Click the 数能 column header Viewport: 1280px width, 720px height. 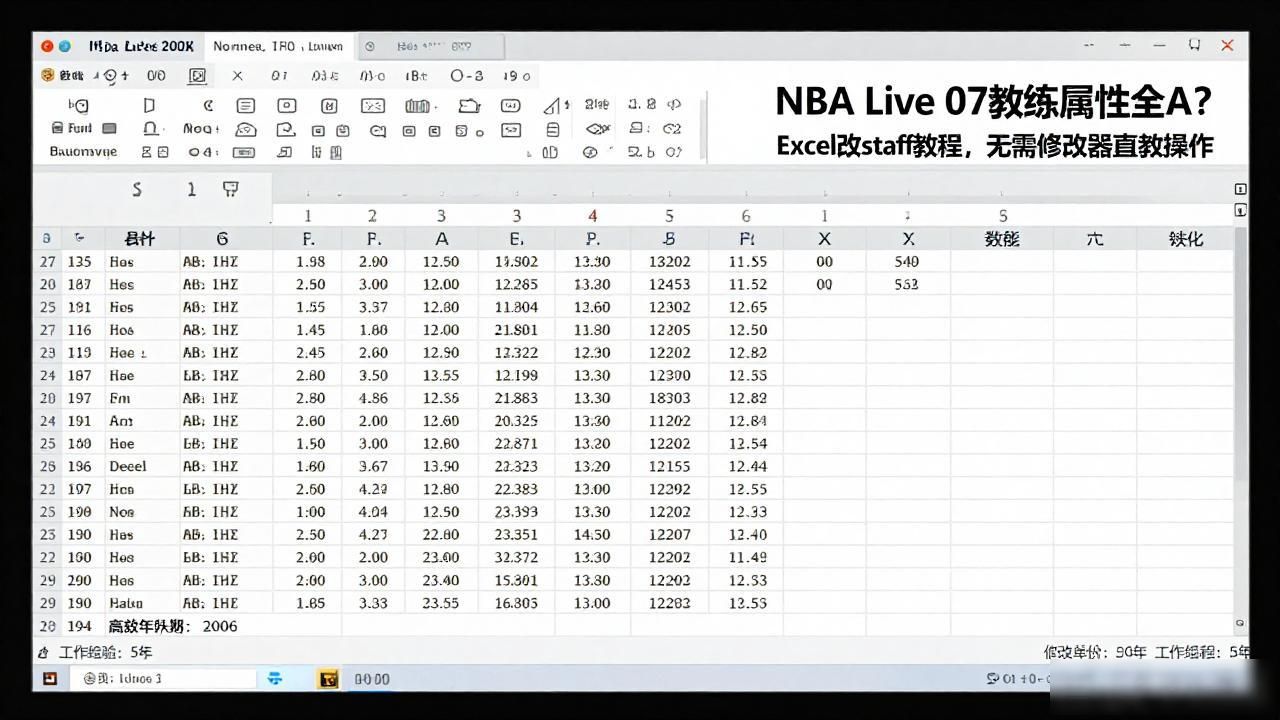click(1002, 239)
